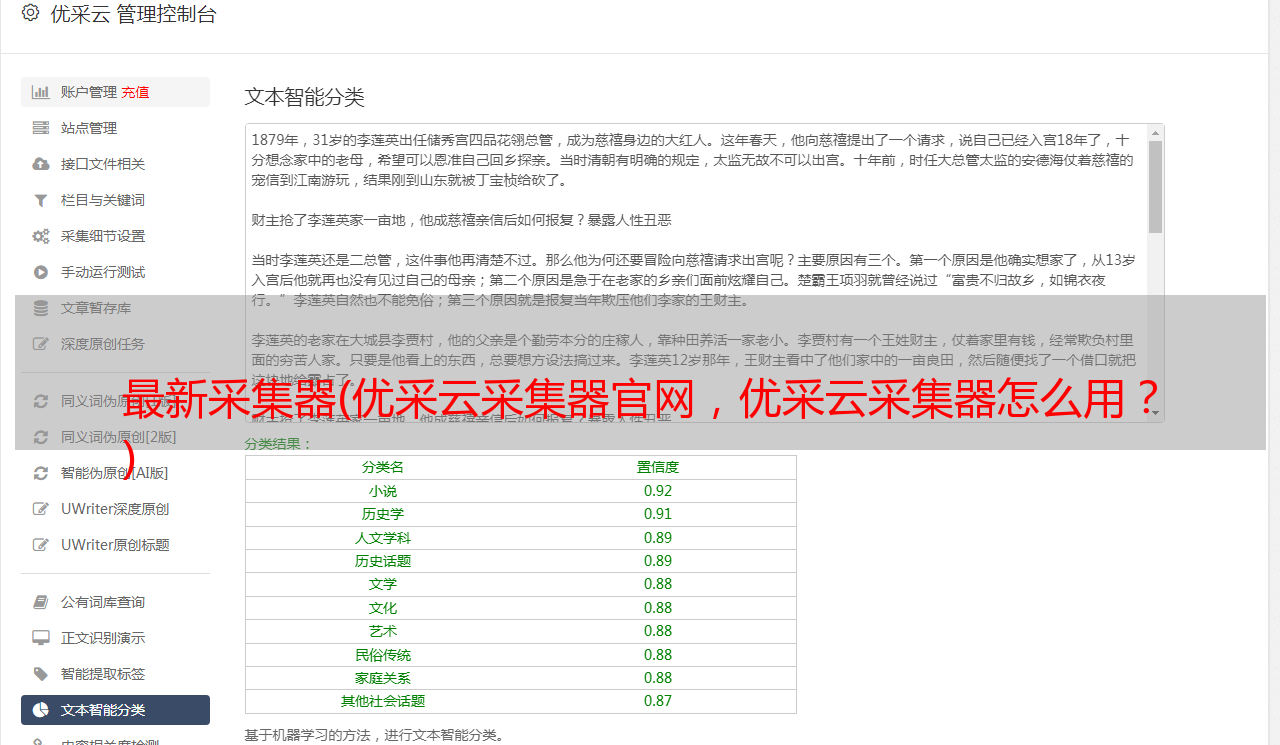Viewport: 1280px width, 745px height.
Task: Open the 充值 recharge link
Action: 136,92
